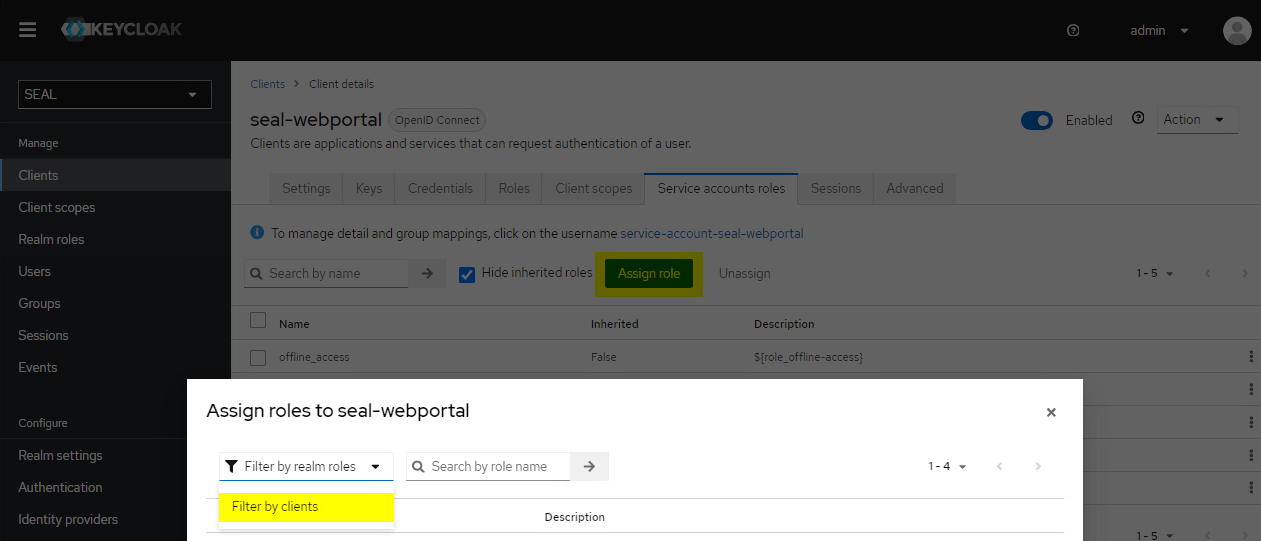
Task: Click help icon beside Enabled toggle
Action: (1137, 118)
